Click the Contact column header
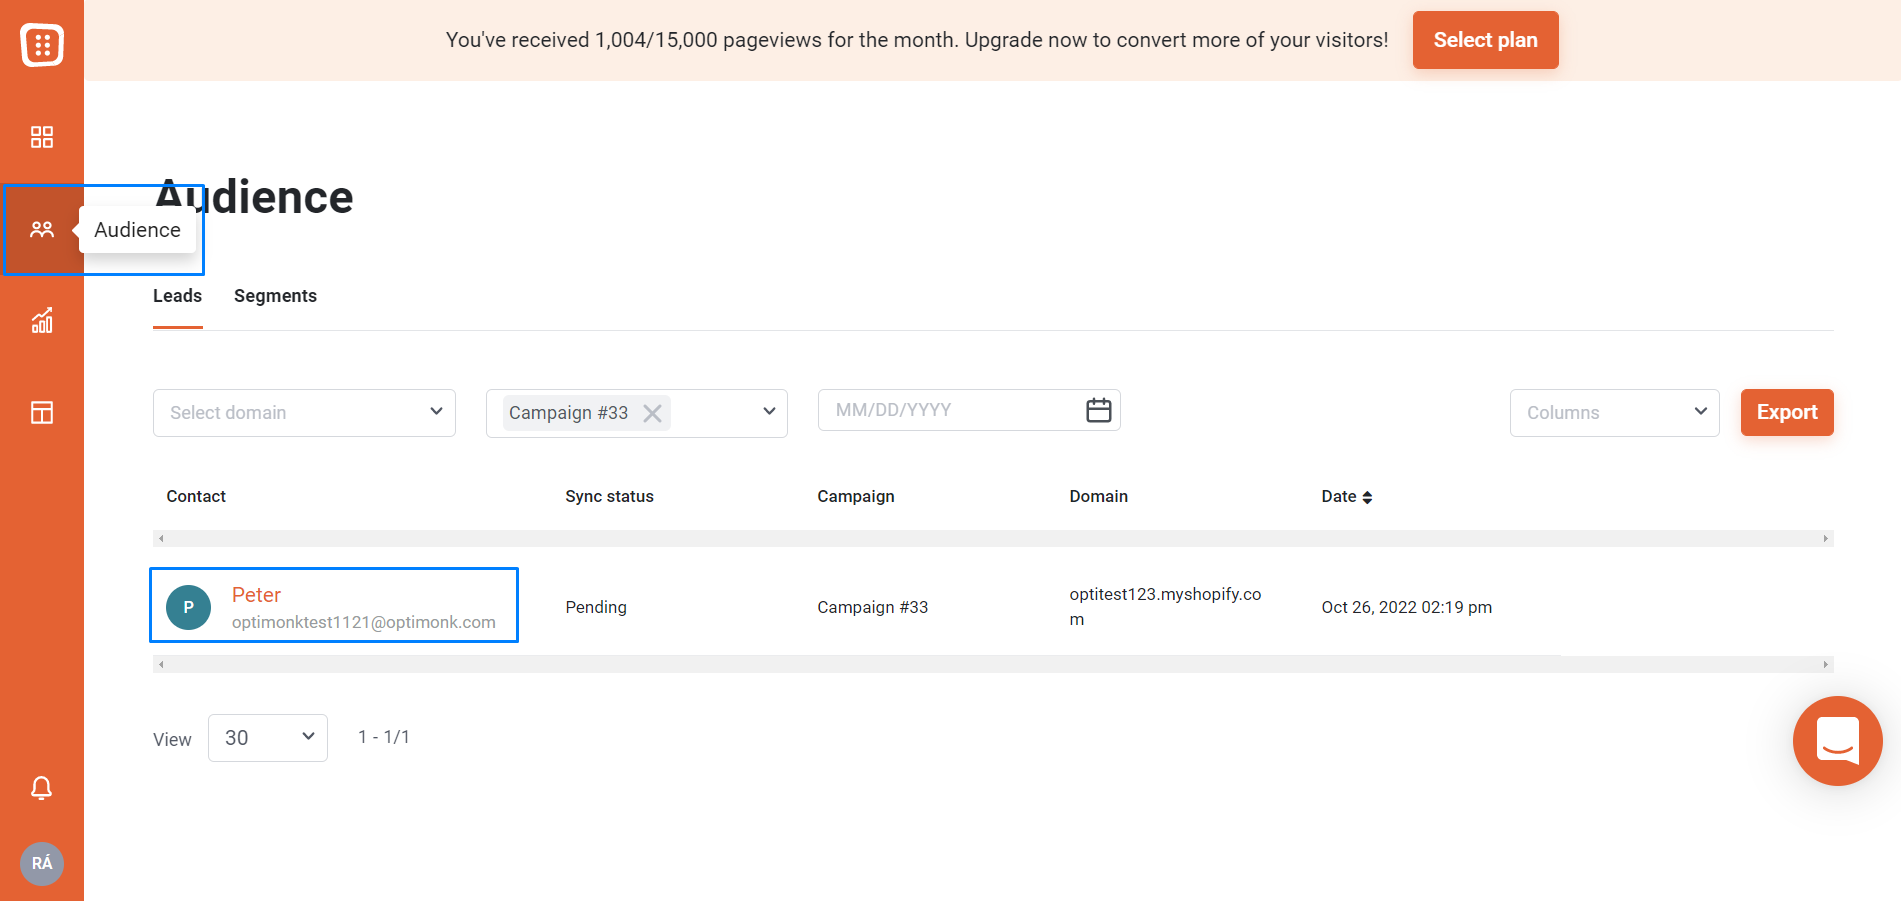Screen dimensions: 1901x901 (x=196, y=496)
